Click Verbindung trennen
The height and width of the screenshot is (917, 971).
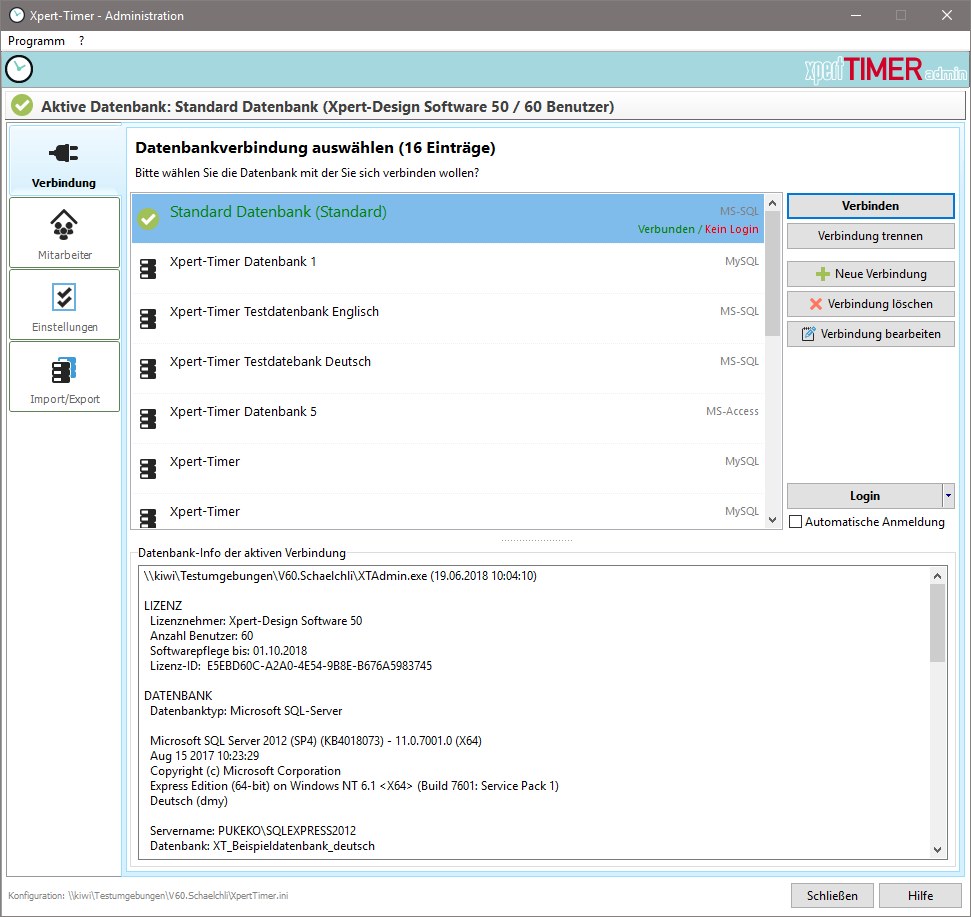tap(870, 236)
